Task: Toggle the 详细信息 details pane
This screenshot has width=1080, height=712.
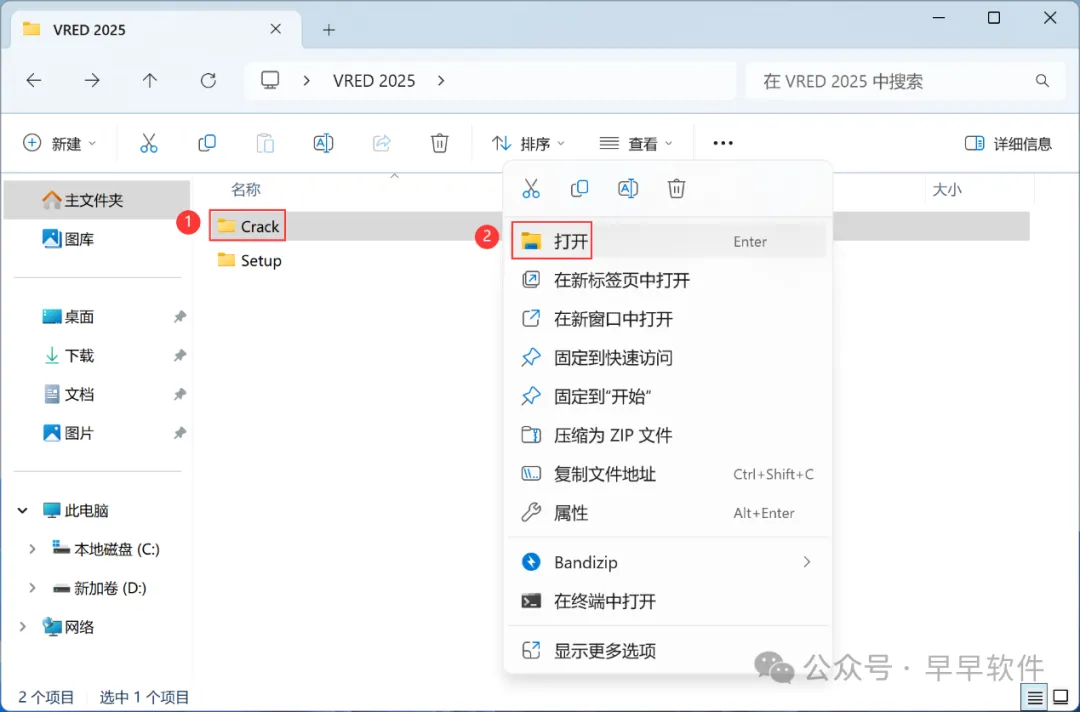Action: click(x=1008, y=143)
